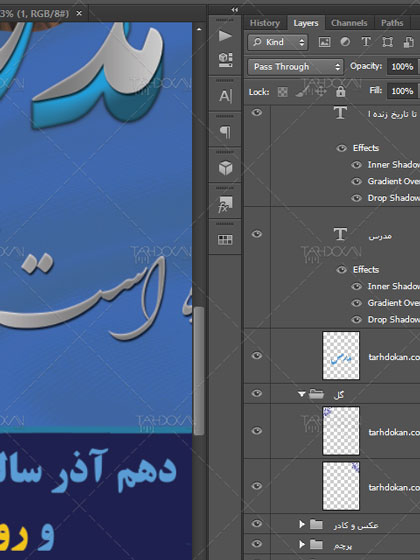Lock image pixels brush icon
Screen dimensions: 420x560
[x=301, y=92]
